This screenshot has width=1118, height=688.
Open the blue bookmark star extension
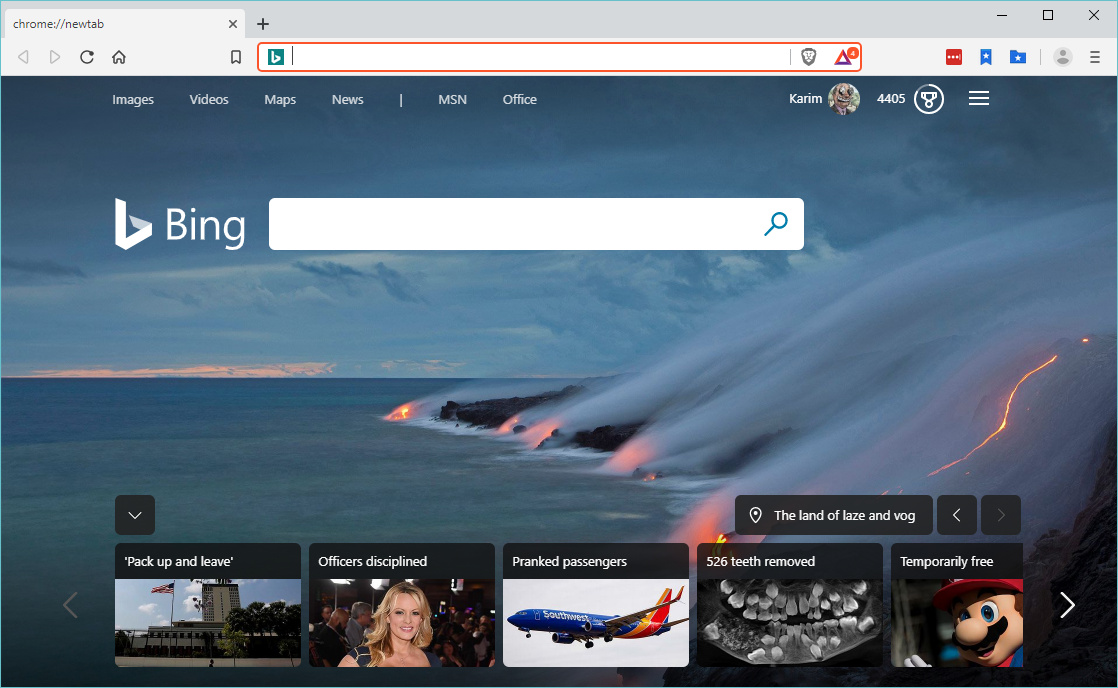click(986, 57)
